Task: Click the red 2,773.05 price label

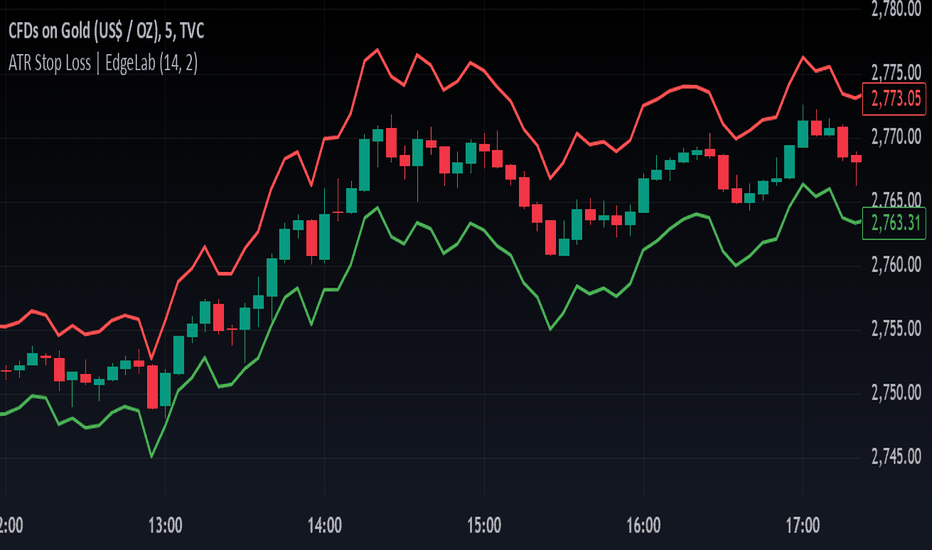Action: pyautogui.click(x=894, y=99)
